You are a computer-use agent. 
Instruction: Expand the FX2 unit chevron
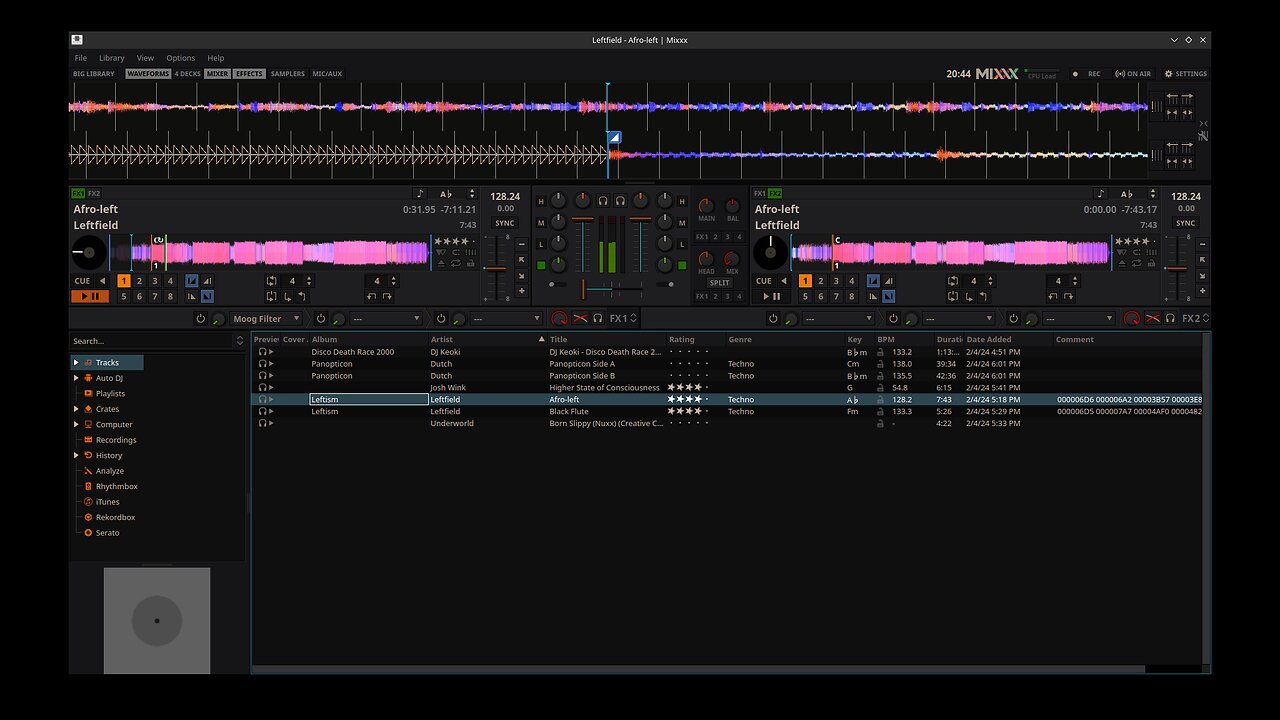pos(1205,318)
